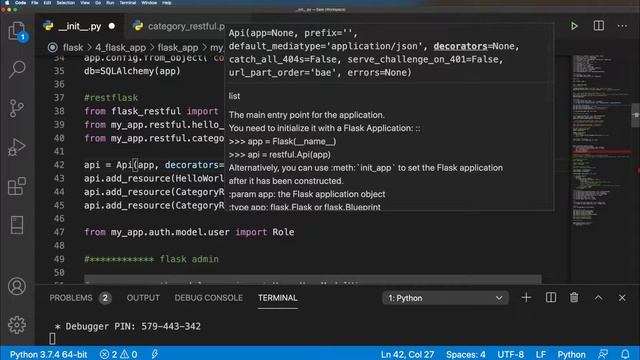Select the TERMINAL panel tab
Screen dimensions: 640x360
(x=278, y=298)
